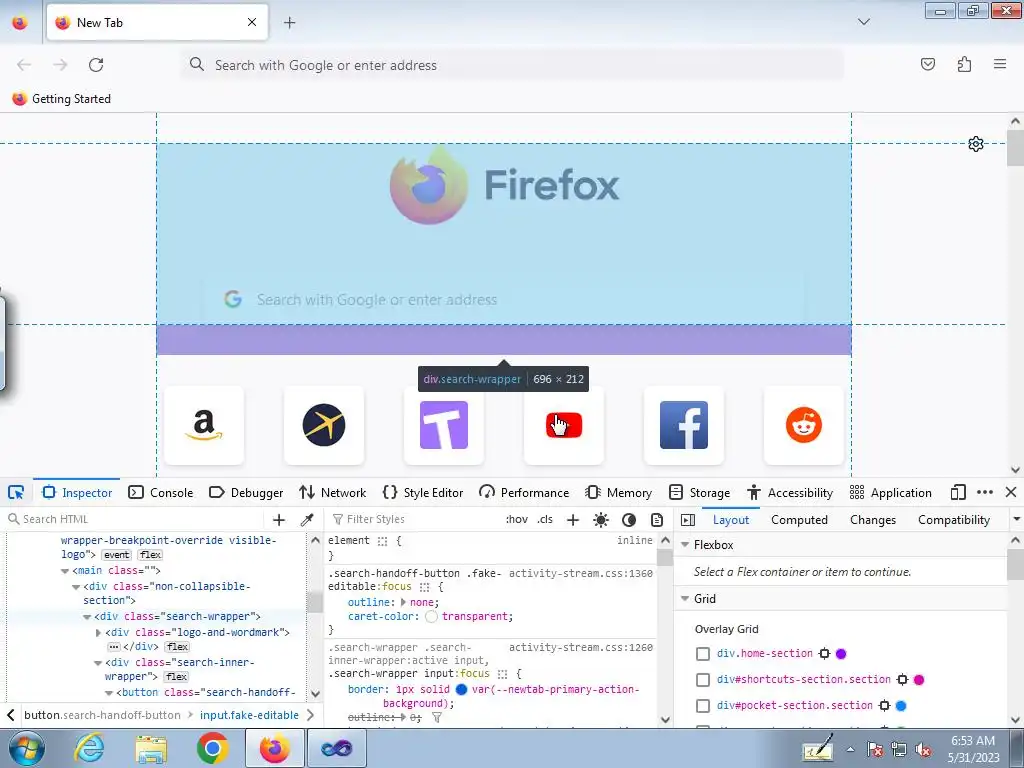Click the back navigation arrow

(x=24, y=65)
